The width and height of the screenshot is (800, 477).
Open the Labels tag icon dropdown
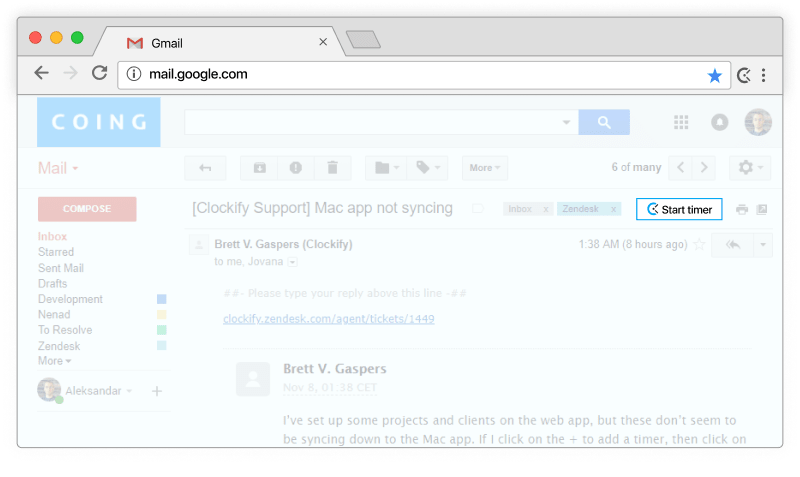[428, 168]
